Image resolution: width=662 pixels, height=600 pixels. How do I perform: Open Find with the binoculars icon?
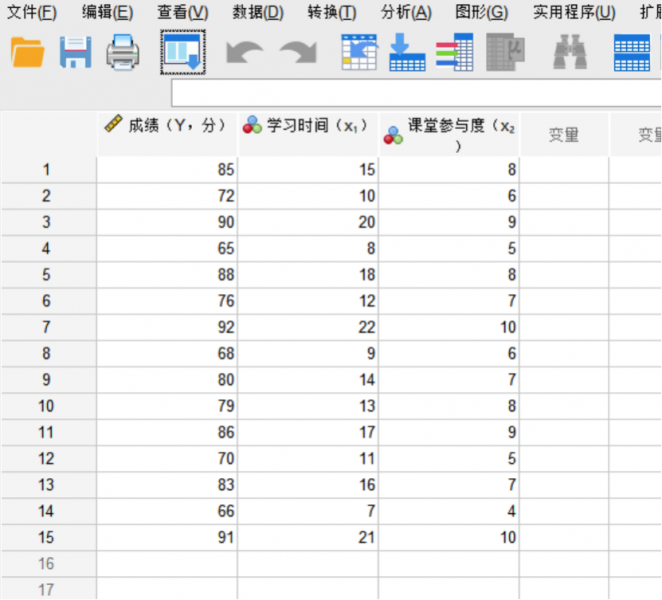(570, 52)
